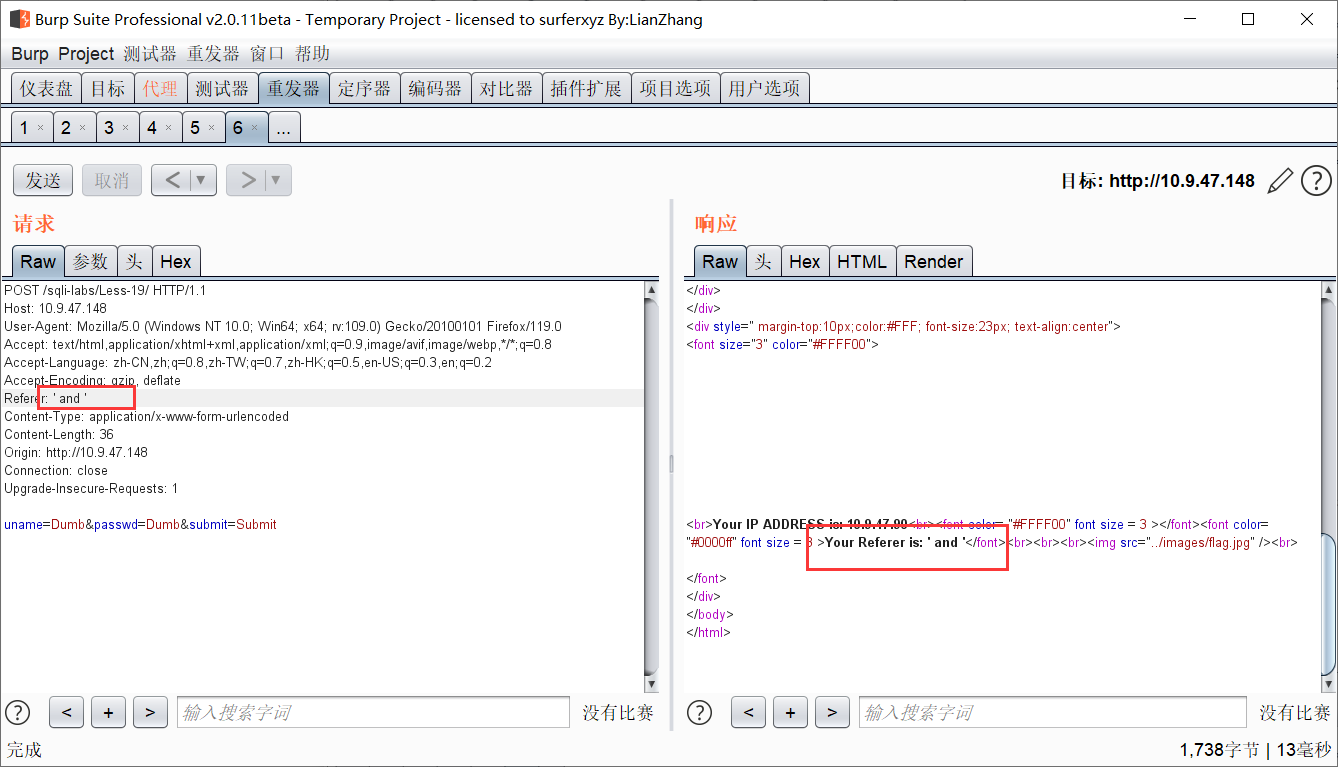Click the plus icon below the response panel

point(790,712)
